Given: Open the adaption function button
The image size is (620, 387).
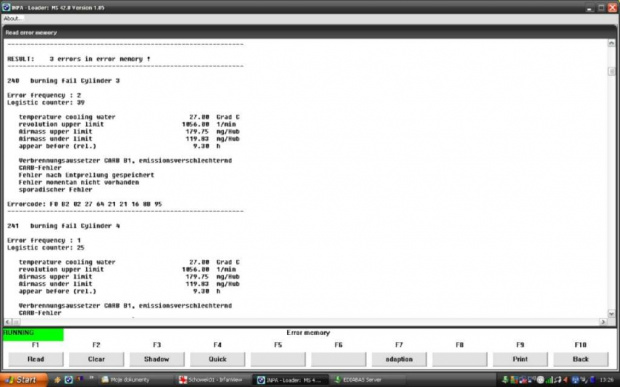Looking at the screenshot, I should tap(399, 359).
